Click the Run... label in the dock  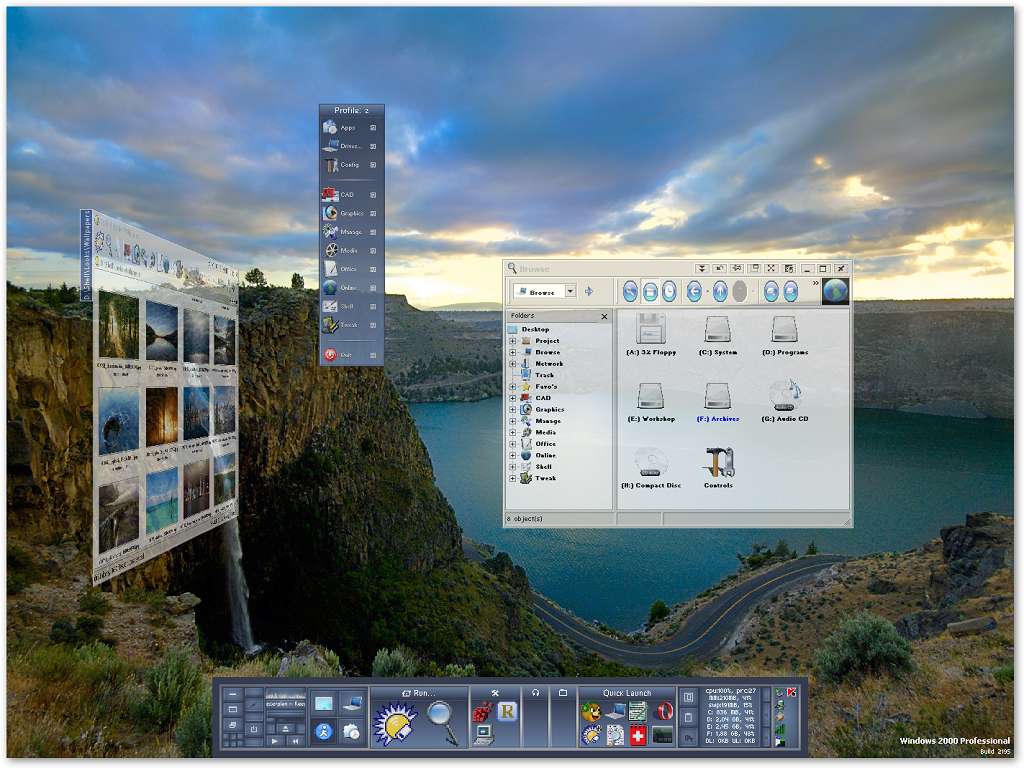click(x=419, y=693)
